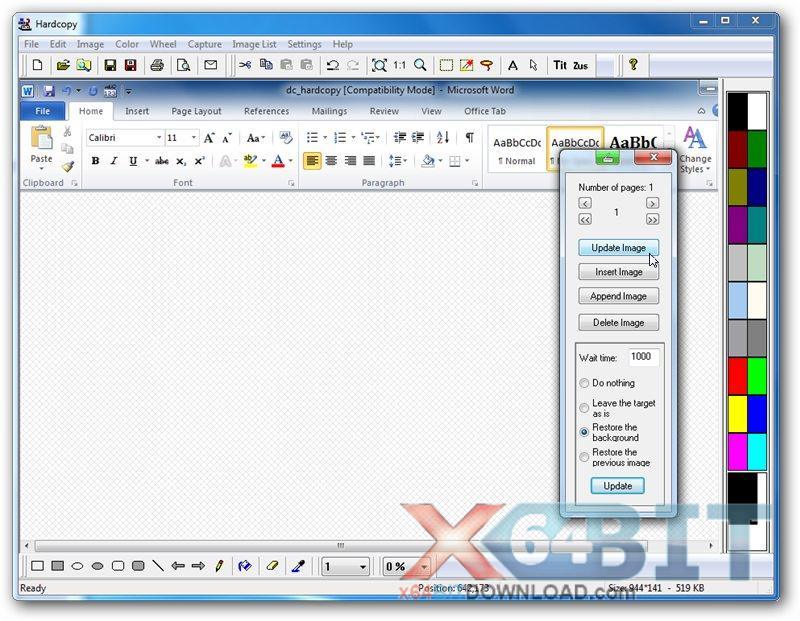The height and width of the screenshot is (621, 800).
Task: Select the magnifier zoom tool
Action: [420, 65]
